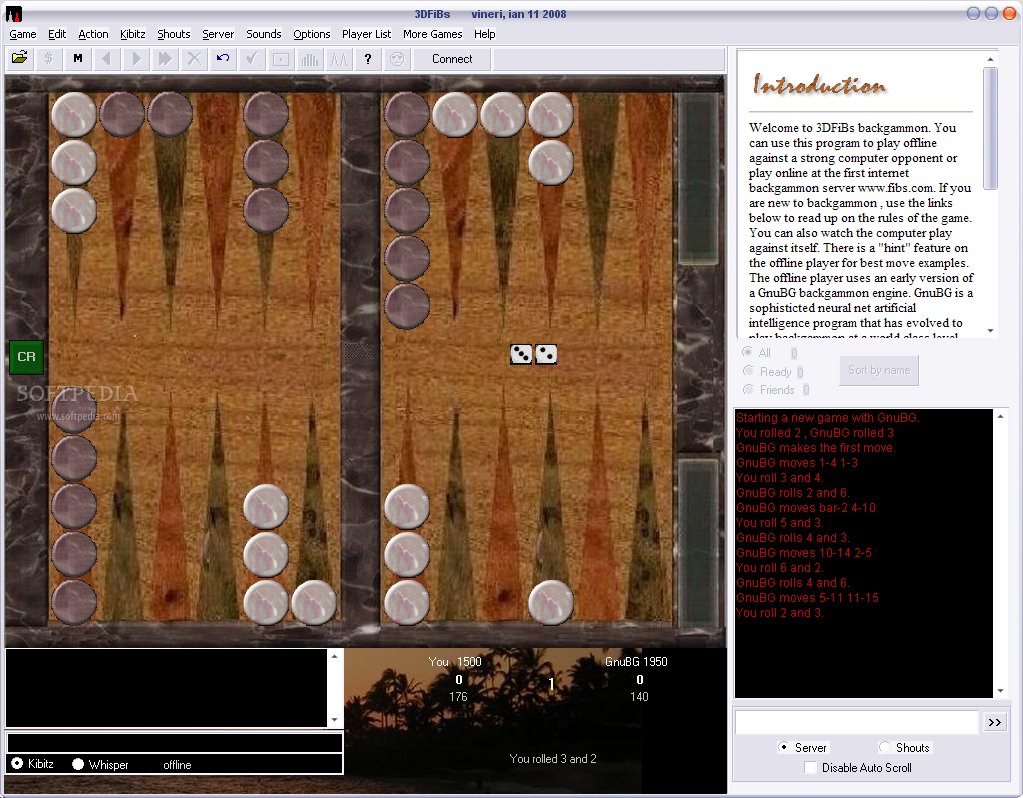This screenshot has width=1023, height=798.
Task: Click the 3DFiBs app icon in title bar
Action: 13,13
